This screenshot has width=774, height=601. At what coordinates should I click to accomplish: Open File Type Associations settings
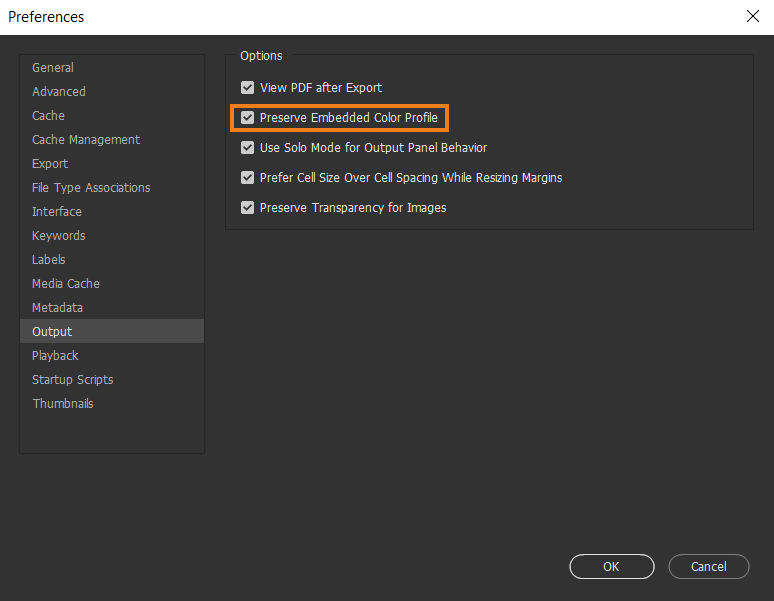click(x=112, y=188)
